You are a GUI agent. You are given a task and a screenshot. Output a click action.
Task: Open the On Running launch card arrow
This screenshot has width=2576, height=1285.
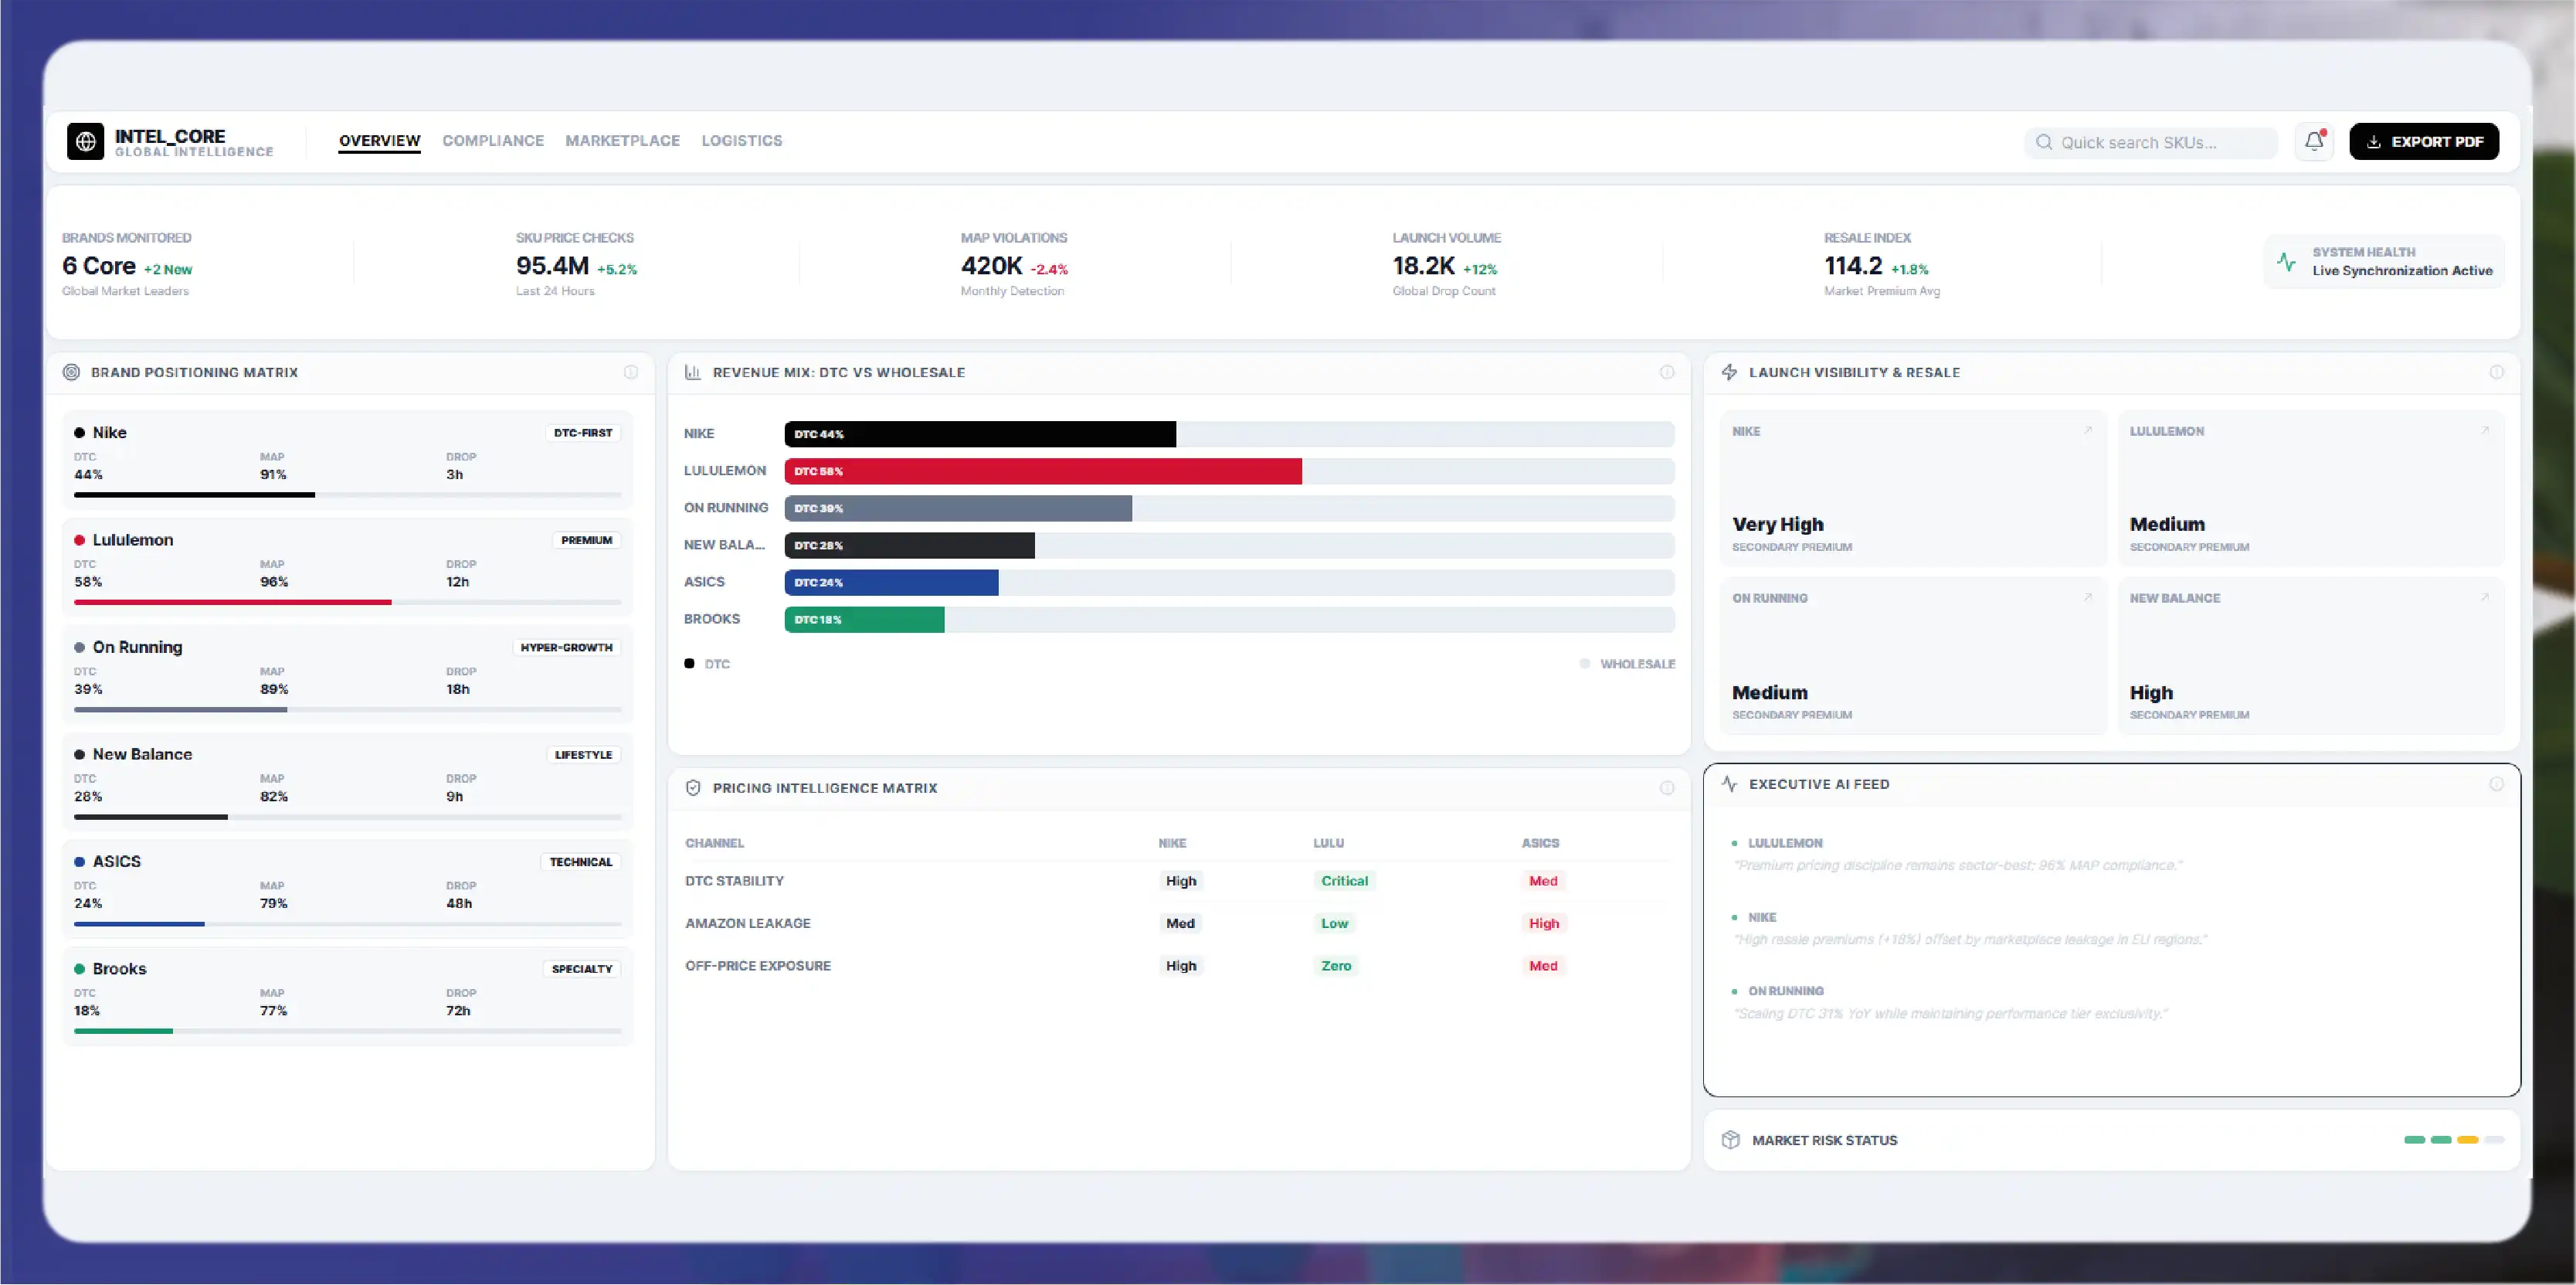[x=2088, y=597]
